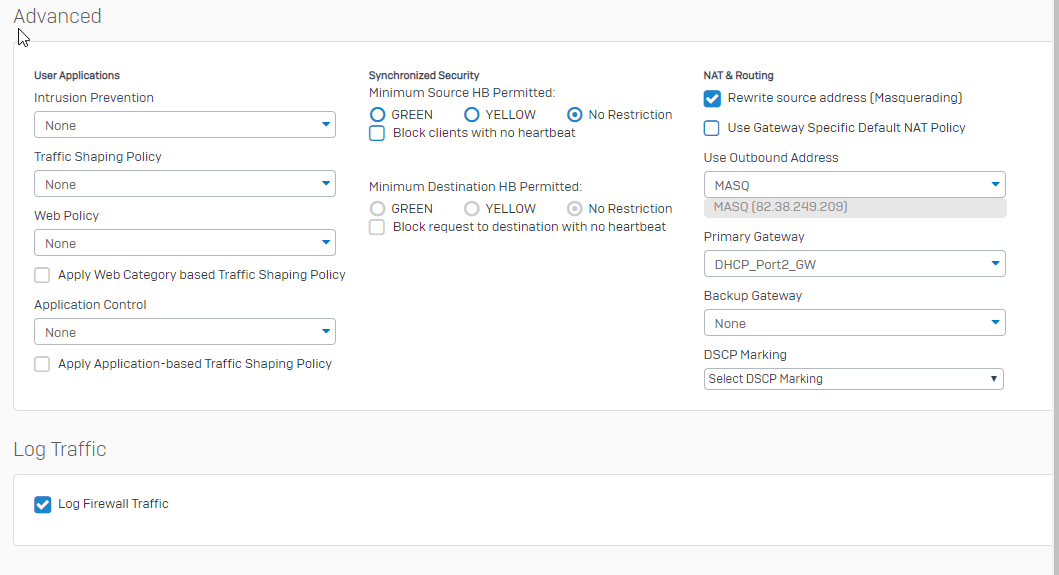Choose No Restriction for Source HB
The width and height of the screenshot is (1059, 575).
[575, 115]
